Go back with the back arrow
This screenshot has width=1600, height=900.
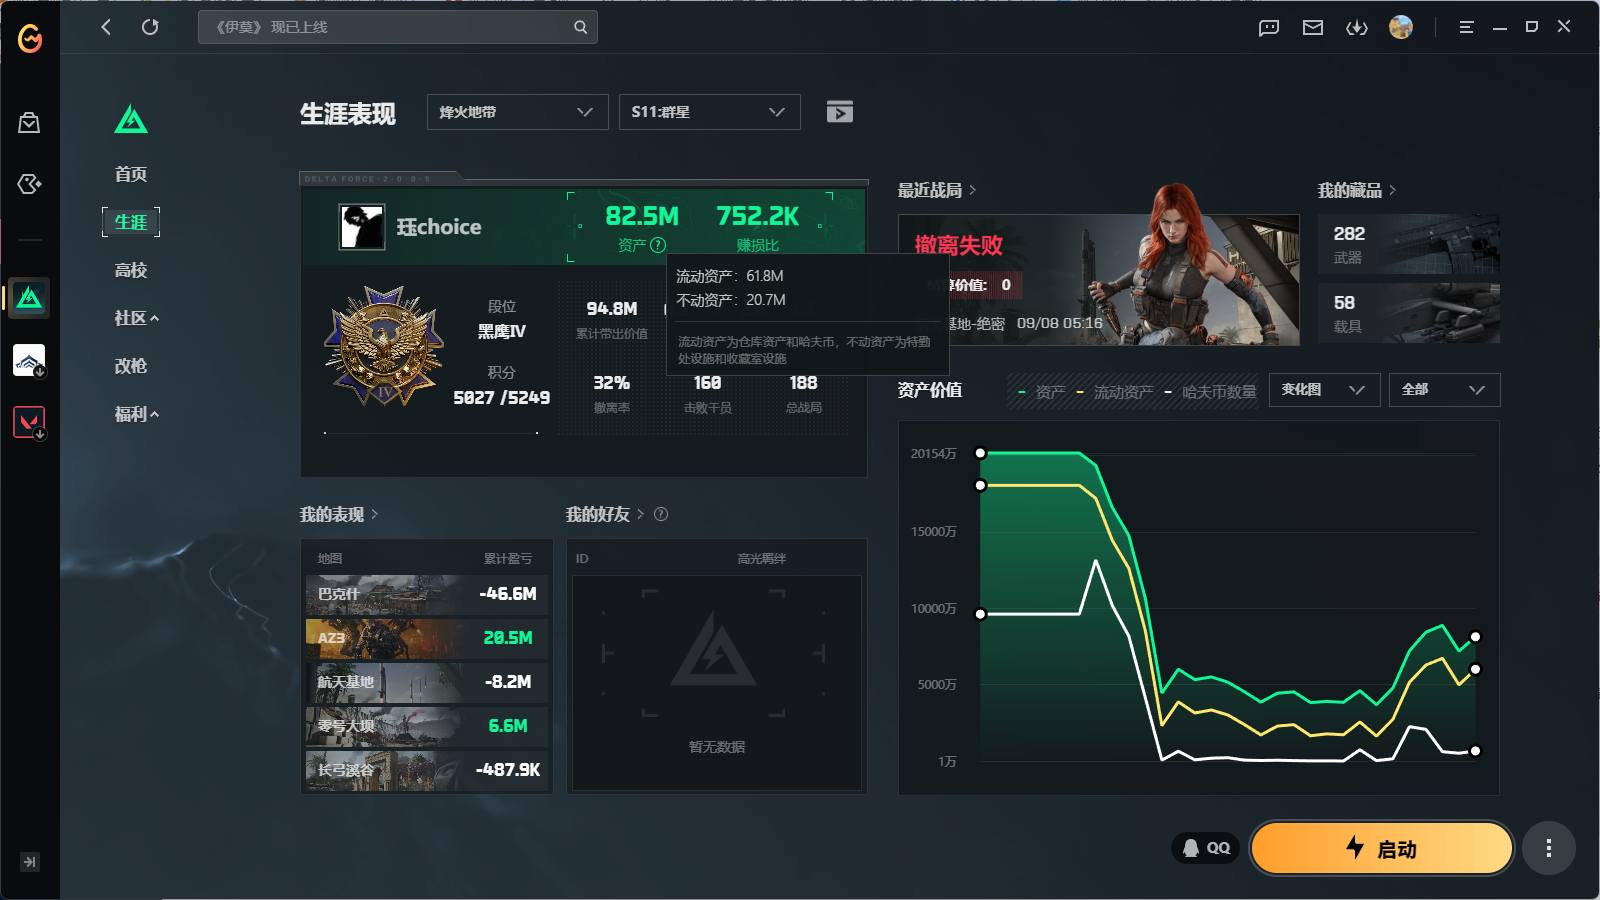[x=106, y=27]
